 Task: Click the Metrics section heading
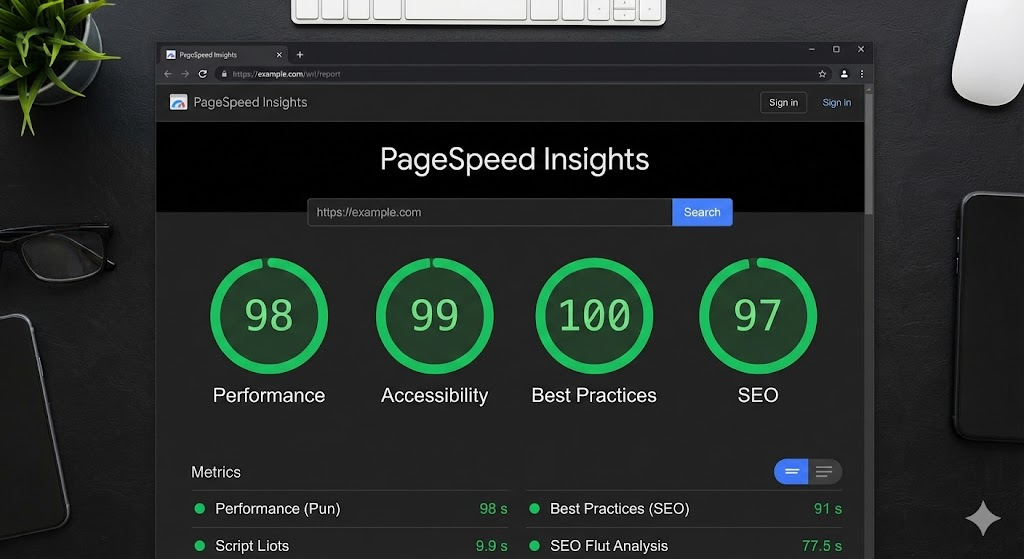(x=216, y=472)
